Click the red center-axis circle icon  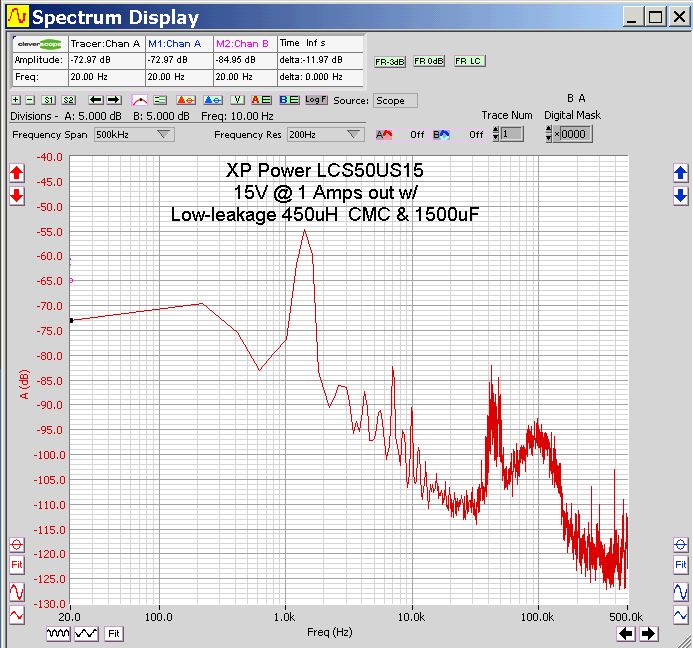tap(17, 545)
